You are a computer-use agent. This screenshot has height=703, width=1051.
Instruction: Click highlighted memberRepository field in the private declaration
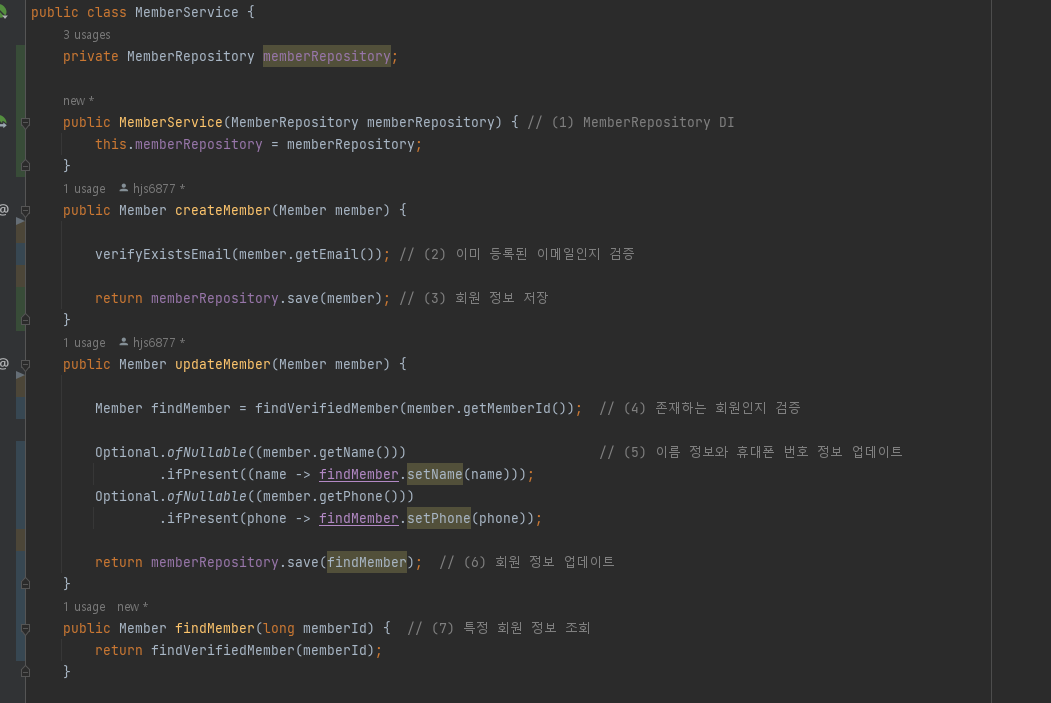click(326, 56)
